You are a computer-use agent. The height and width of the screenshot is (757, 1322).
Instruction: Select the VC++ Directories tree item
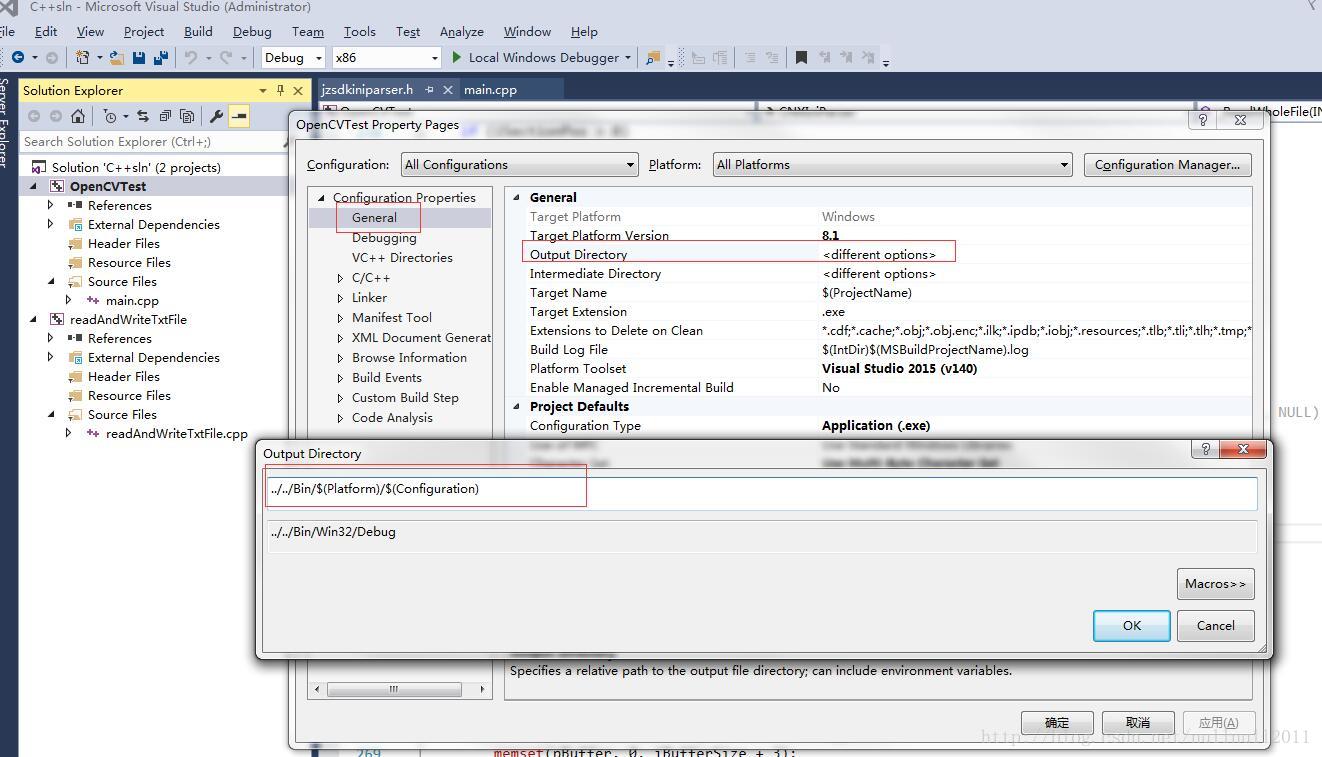402,258
